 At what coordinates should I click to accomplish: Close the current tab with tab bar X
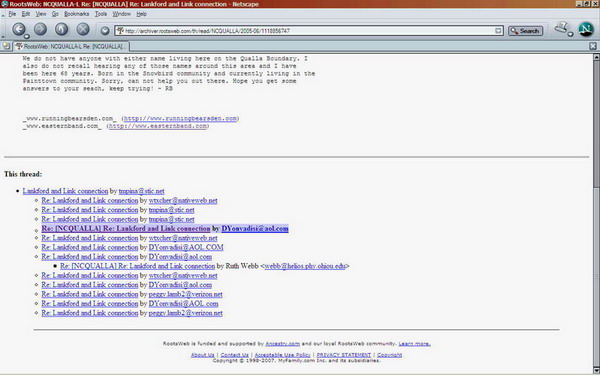click(593, 46)
